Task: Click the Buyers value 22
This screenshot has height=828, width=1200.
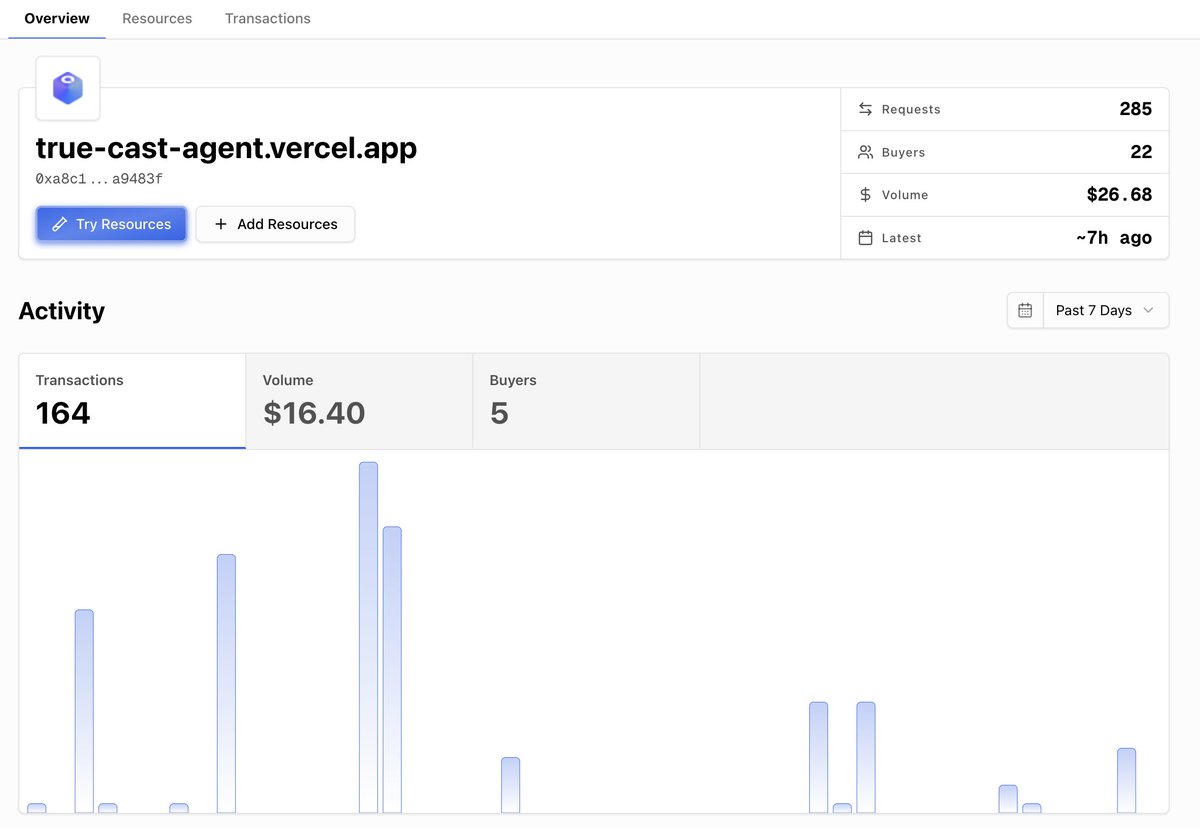Action: (1141, 152)
